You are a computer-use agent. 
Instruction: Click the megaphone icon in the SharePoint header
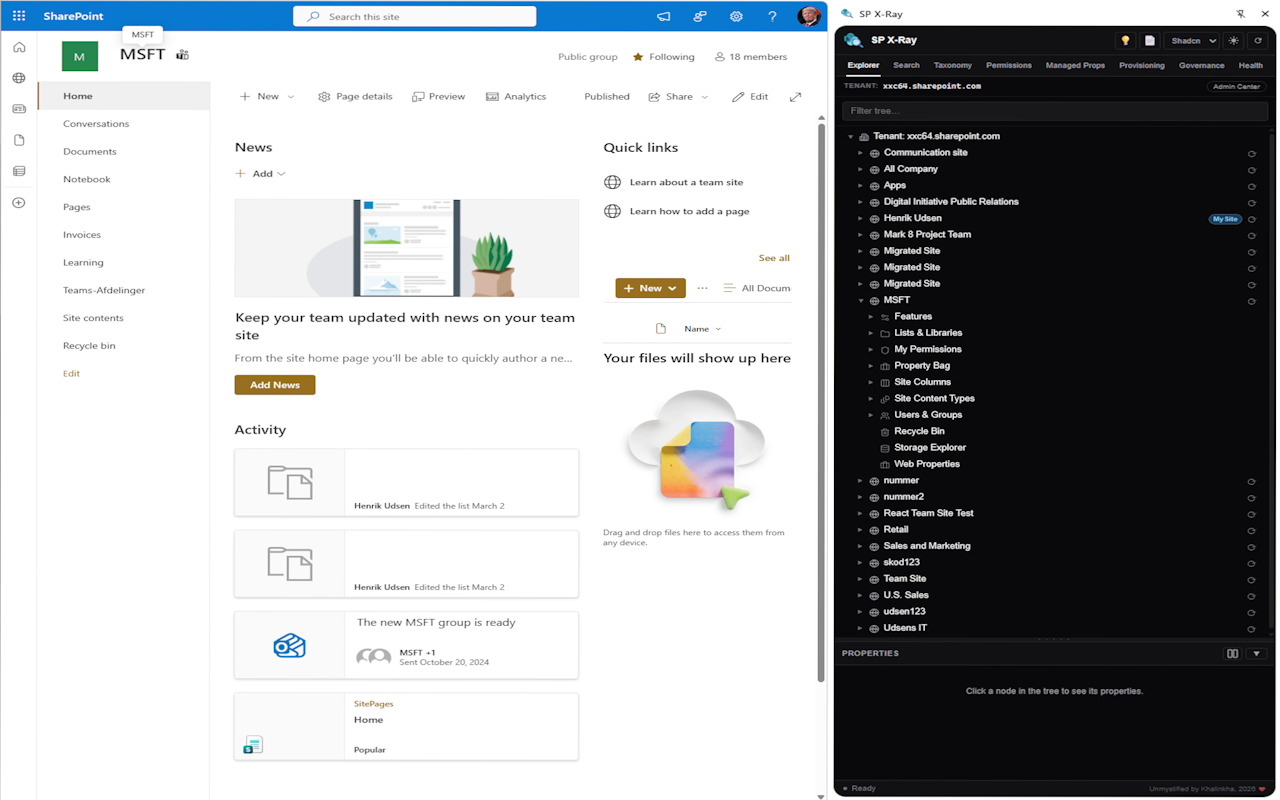tap(663, 16)
